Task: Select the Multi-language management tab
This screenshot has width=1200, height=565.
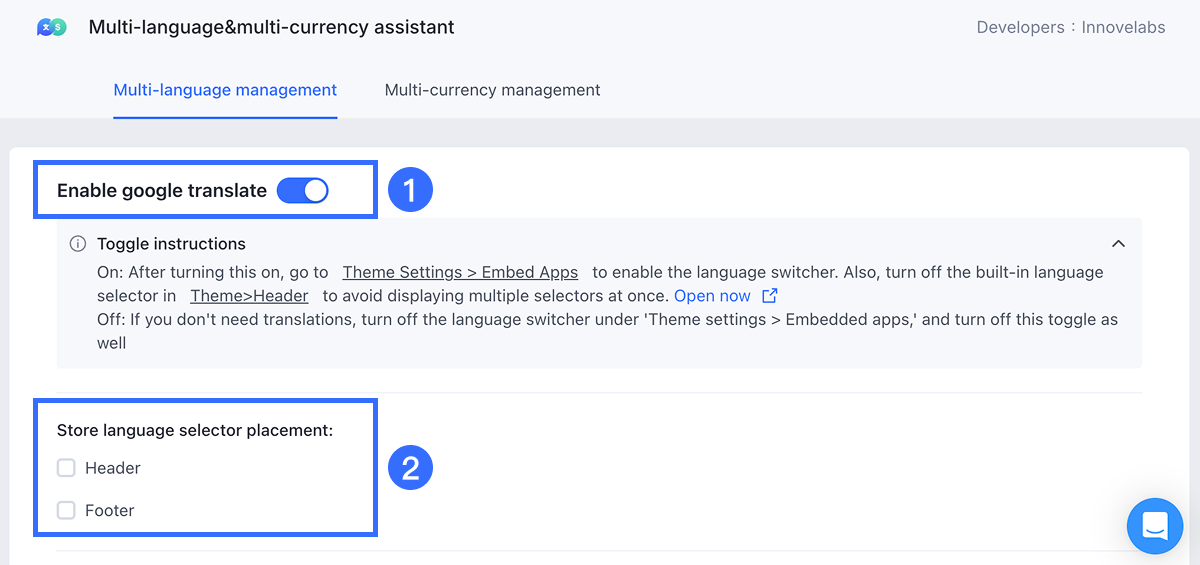Action: tap(225, 90)
